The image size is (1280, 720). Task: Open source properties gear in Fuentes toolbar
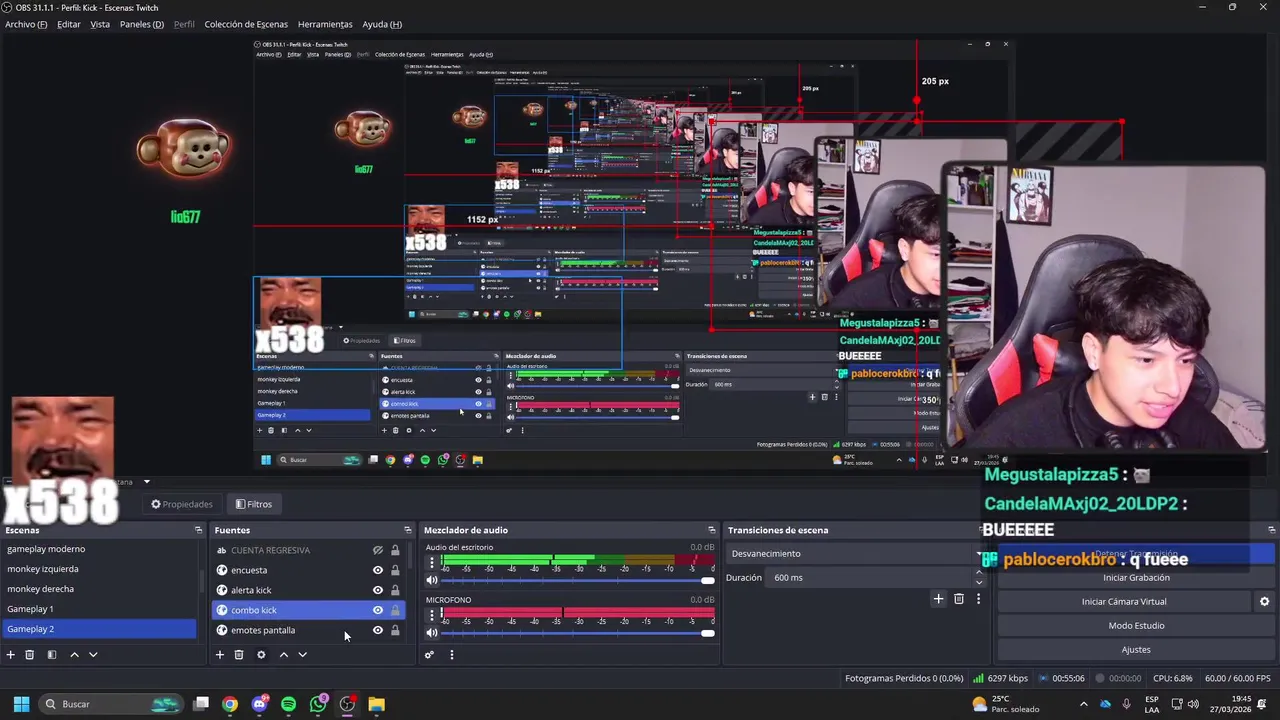[261, 655]
